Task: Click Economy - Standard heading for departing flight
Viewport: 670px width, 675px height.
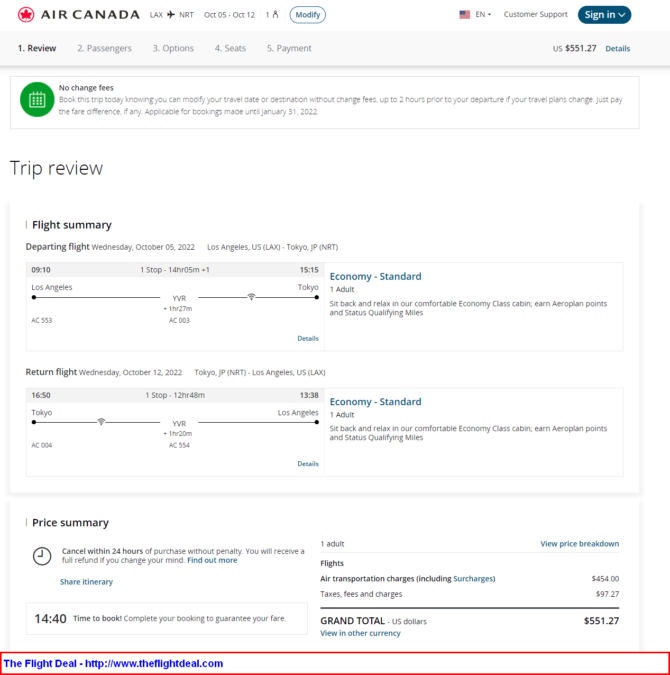Action: [x=375, y=276]
